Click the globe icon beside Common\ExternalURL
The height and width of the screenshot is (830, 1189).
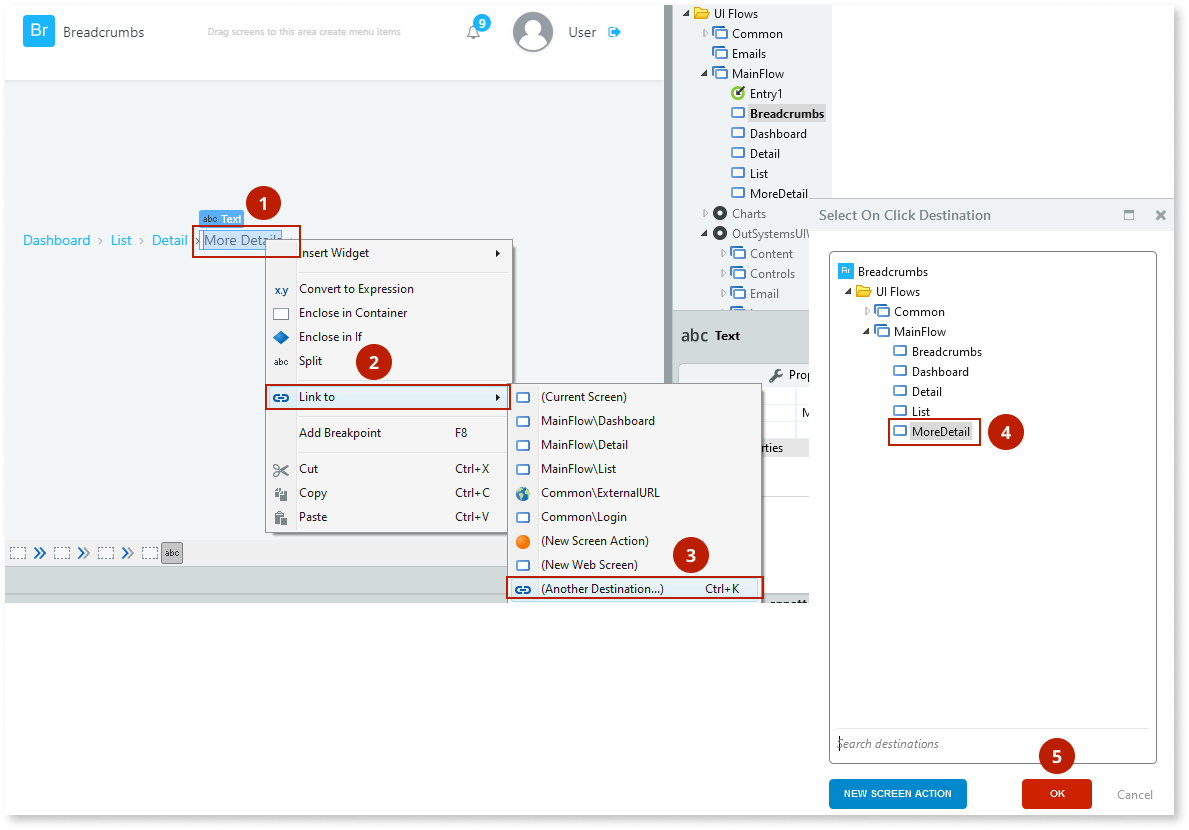point(524,492)
